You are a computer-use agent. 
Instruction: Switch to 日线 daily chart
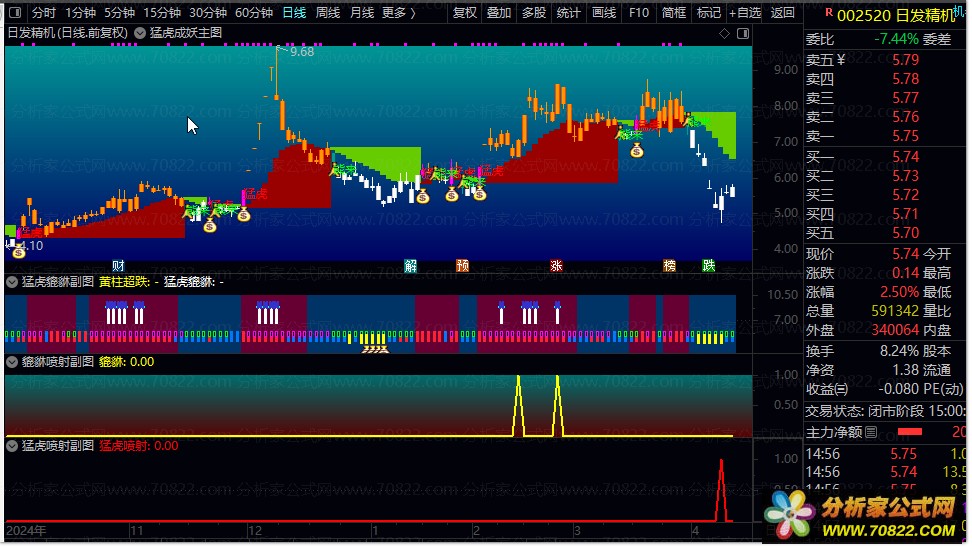[x=294, y=12]
